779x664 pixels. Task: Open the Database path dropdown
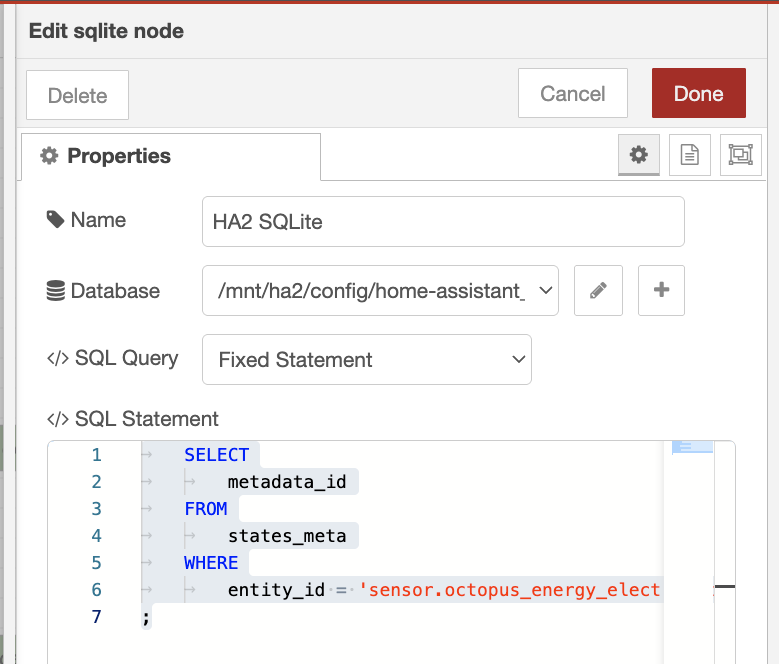tap(380, 291)
